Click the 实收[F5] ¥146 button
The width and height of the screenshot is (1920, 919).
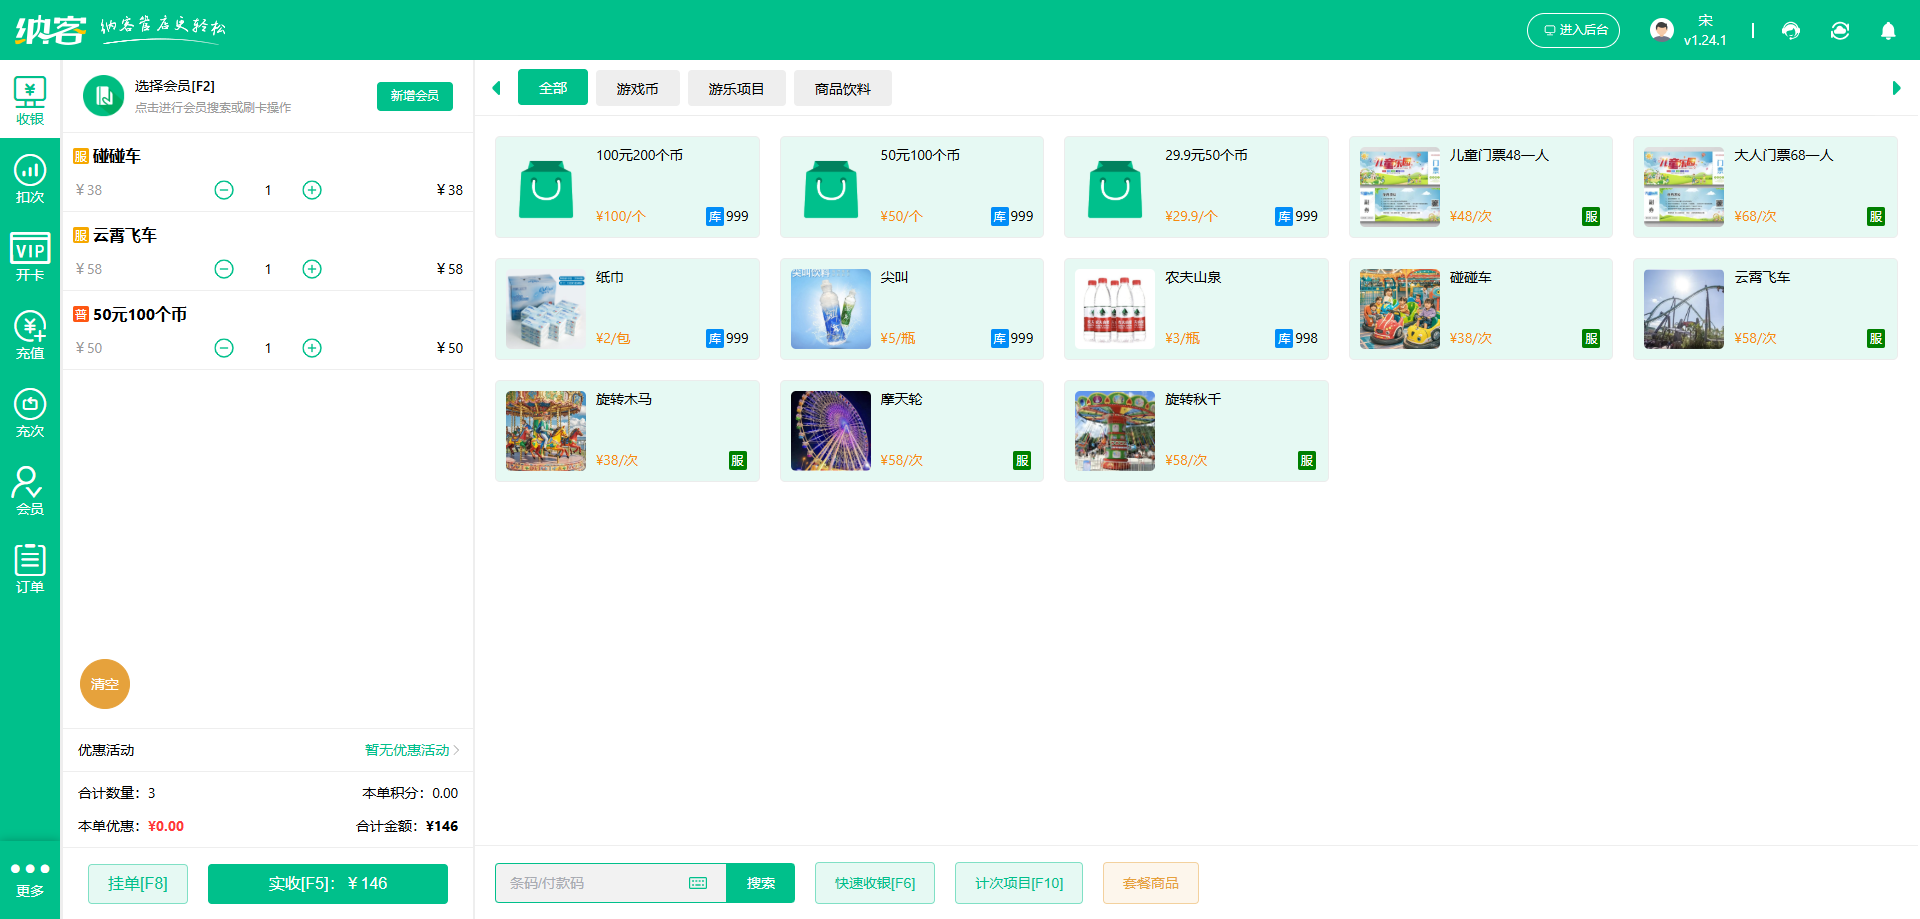[328, 883]
